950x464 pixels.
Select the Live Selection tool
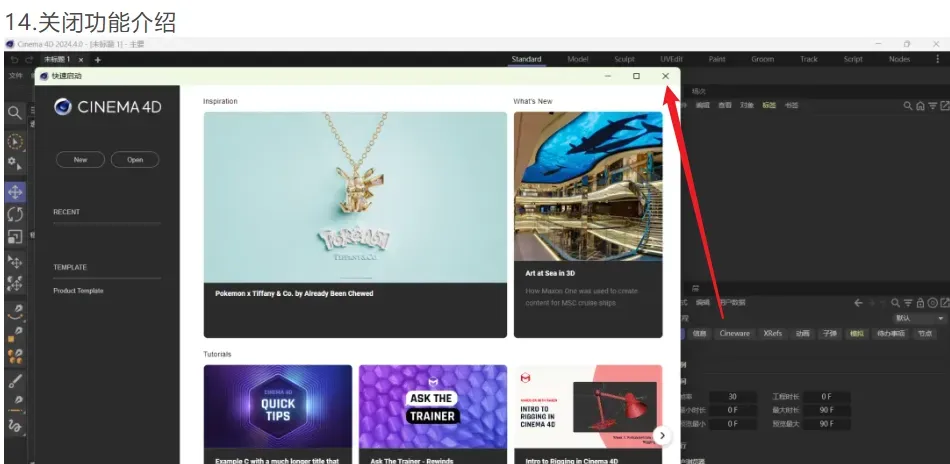[15, 142]
